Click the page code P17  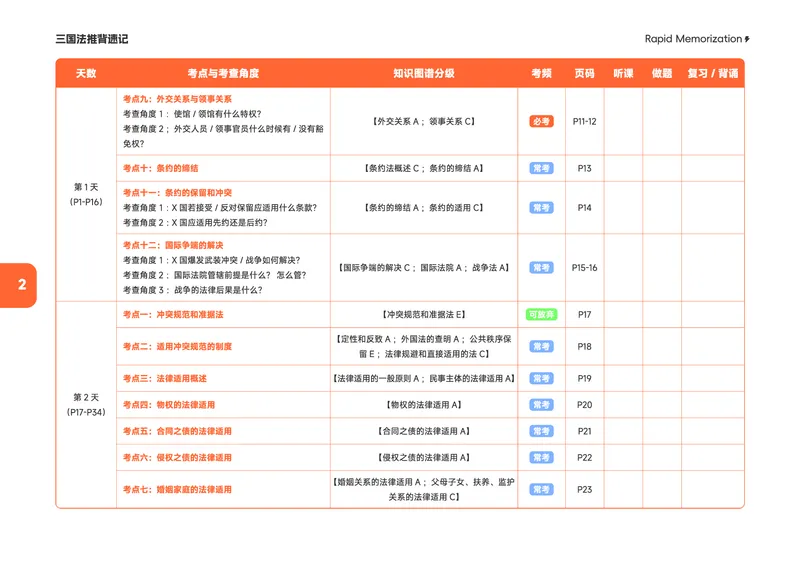(584, 315)
